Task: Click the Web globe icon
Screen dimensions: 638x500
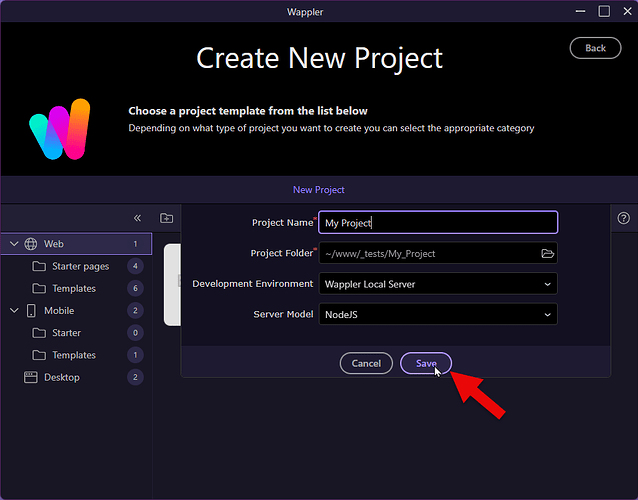Action: pyautogui.click(x=31, y=244)
